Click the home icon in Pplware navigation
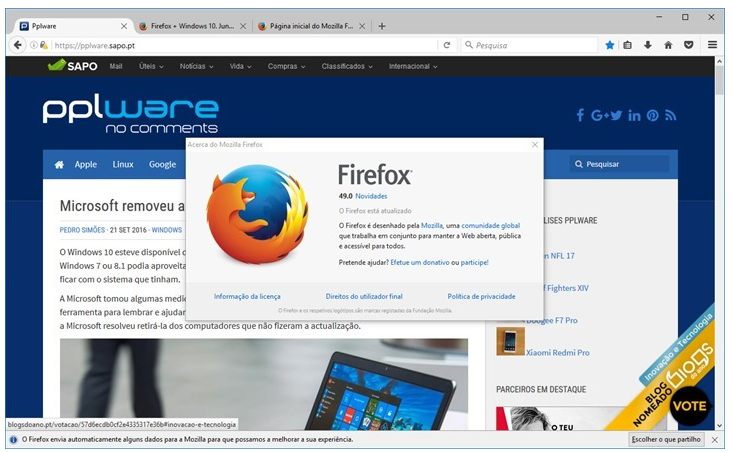This screenshot has width=733, height=452. click(x=59, y=165)
